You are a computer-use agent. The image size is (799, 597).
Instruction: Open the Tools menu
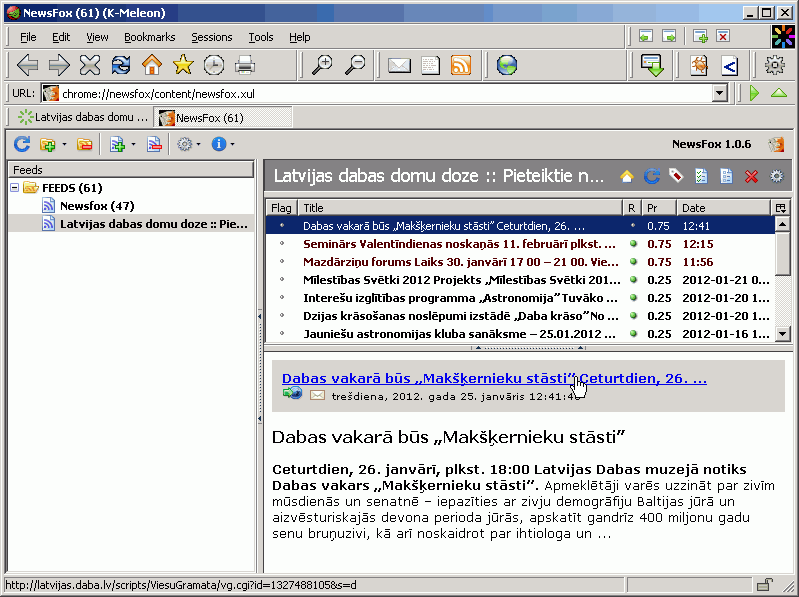tap(260, 37)
